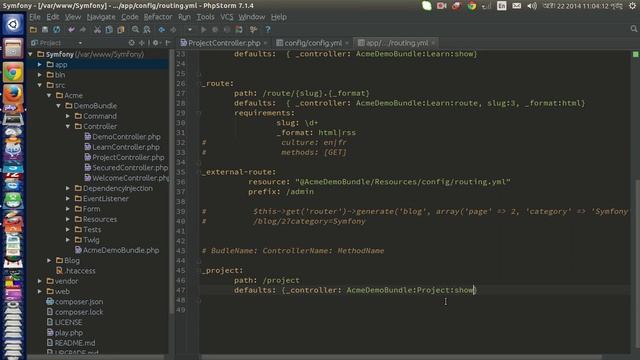Click the Help question mark icon

coord(268,29)
